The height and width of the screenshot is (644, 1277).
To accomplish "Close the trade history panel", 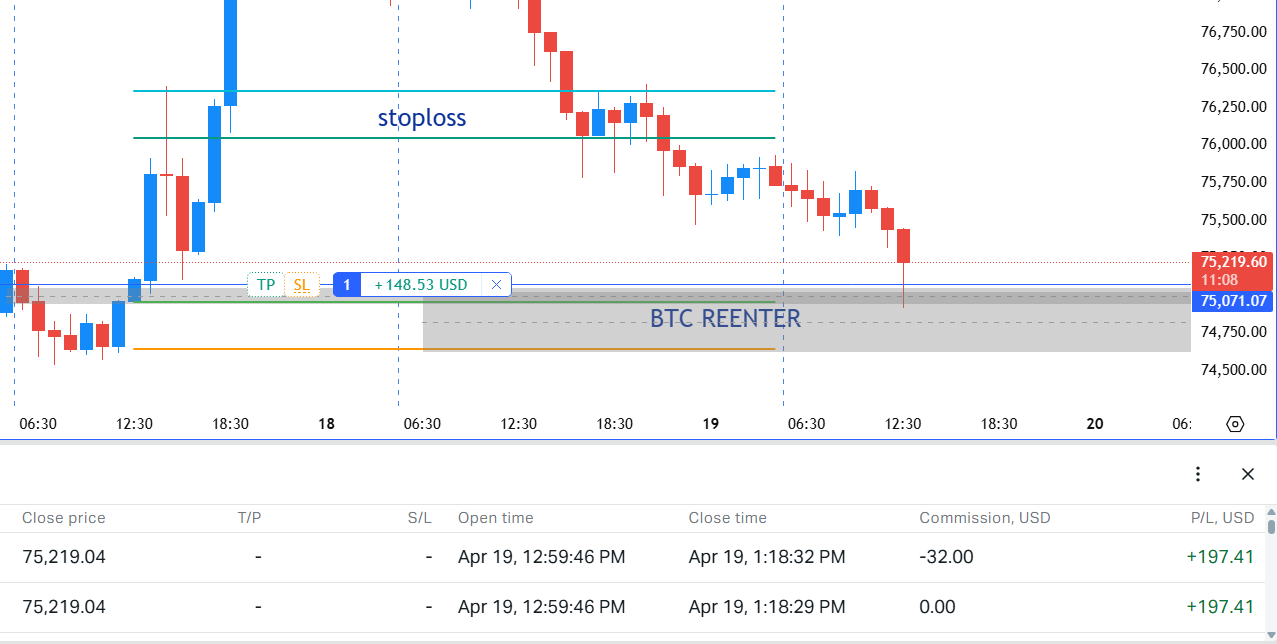I will coord(1247,474).
